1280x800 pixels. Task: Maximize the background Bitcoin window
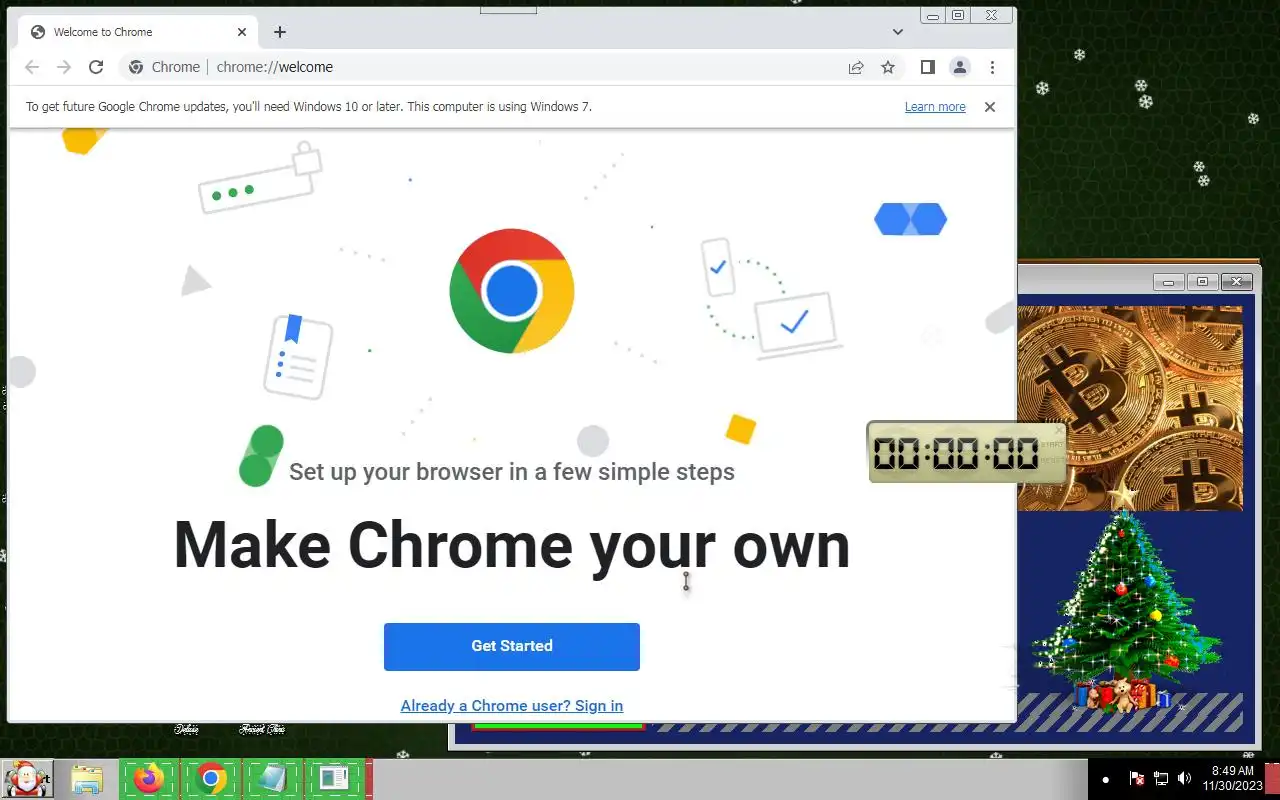pyautogui.click(x=1202, y=282)
